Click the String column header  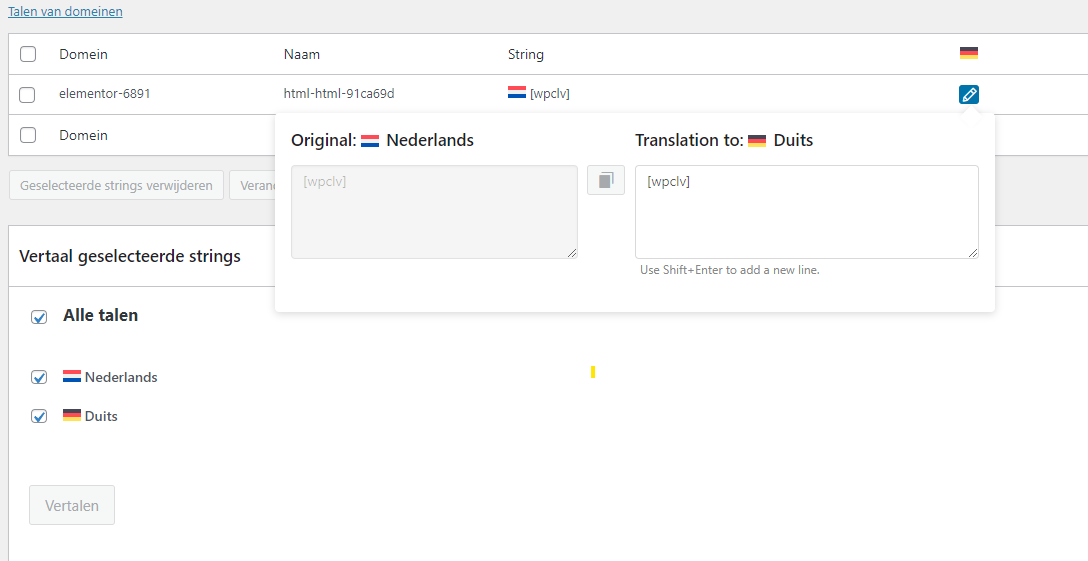[526, 54]
